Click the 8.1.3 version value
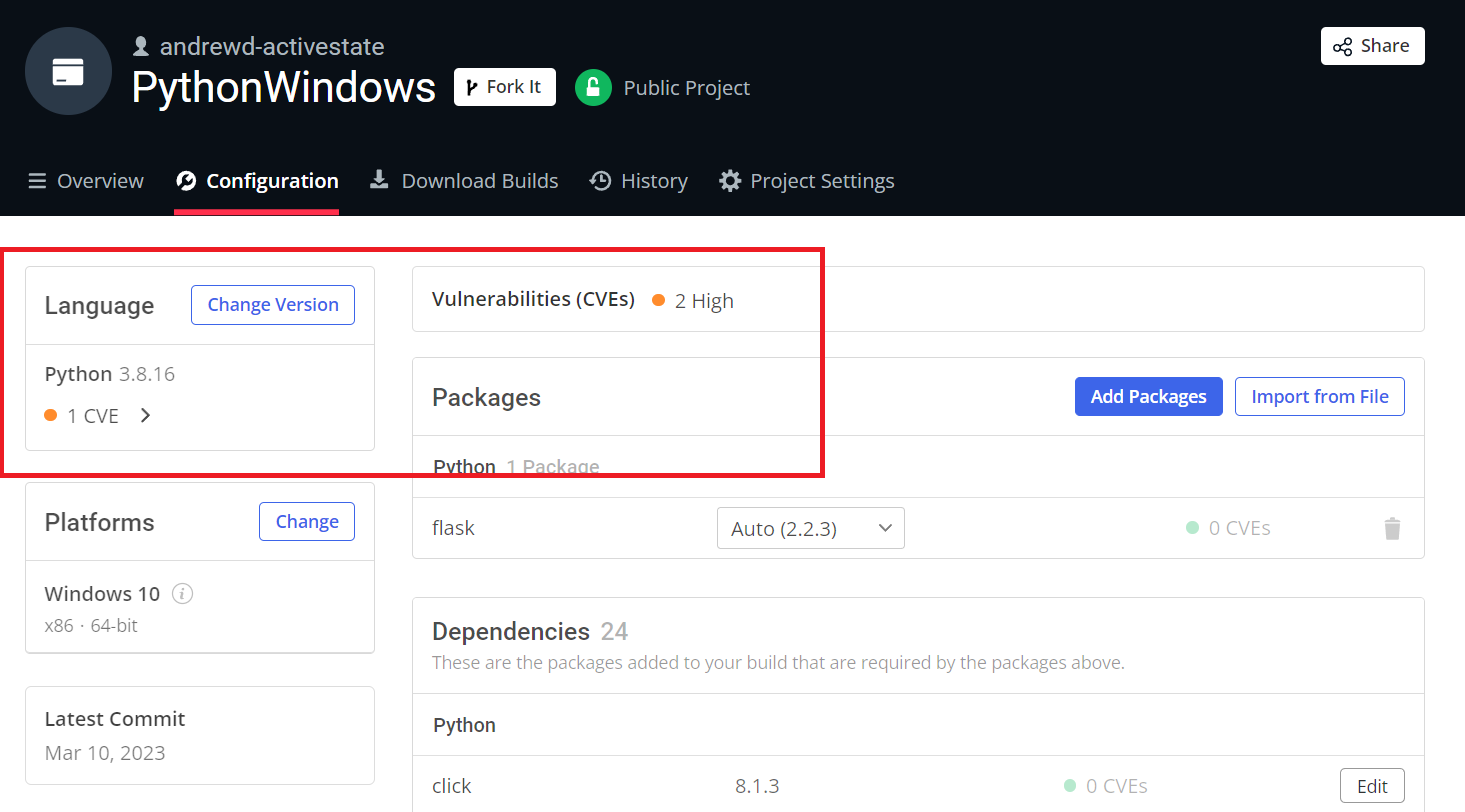The width and height of the screenshot is (1465, 812). [x=757, y=786]
